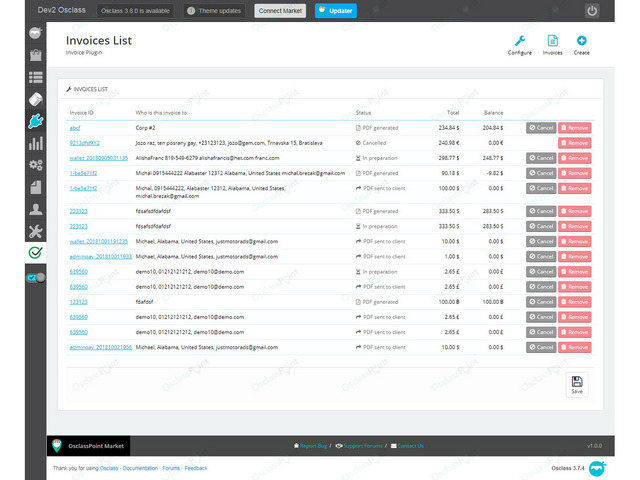
Task: Open the Statistics bar chart sidebar icon
Action: (36, 143)
